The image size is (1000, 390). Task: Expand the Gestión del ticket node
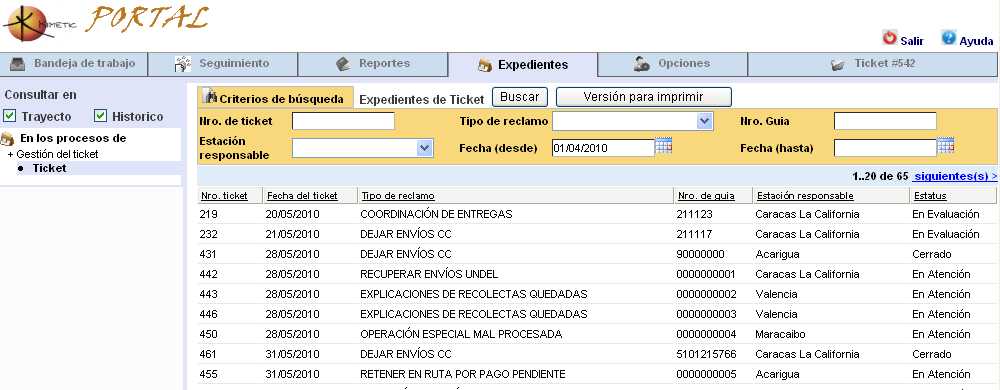tap(10, 154)
